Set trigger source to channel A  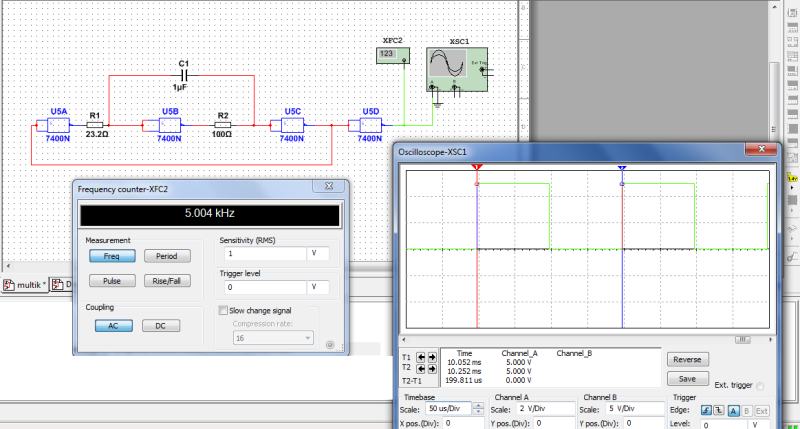(x=733, y=411)
